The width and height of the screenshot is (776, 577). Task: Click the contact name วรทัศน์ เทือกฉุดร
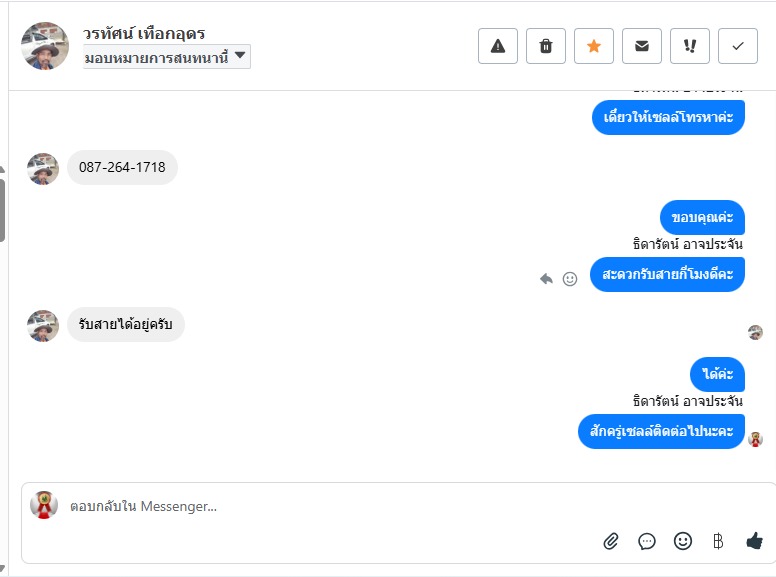(144, 33)
